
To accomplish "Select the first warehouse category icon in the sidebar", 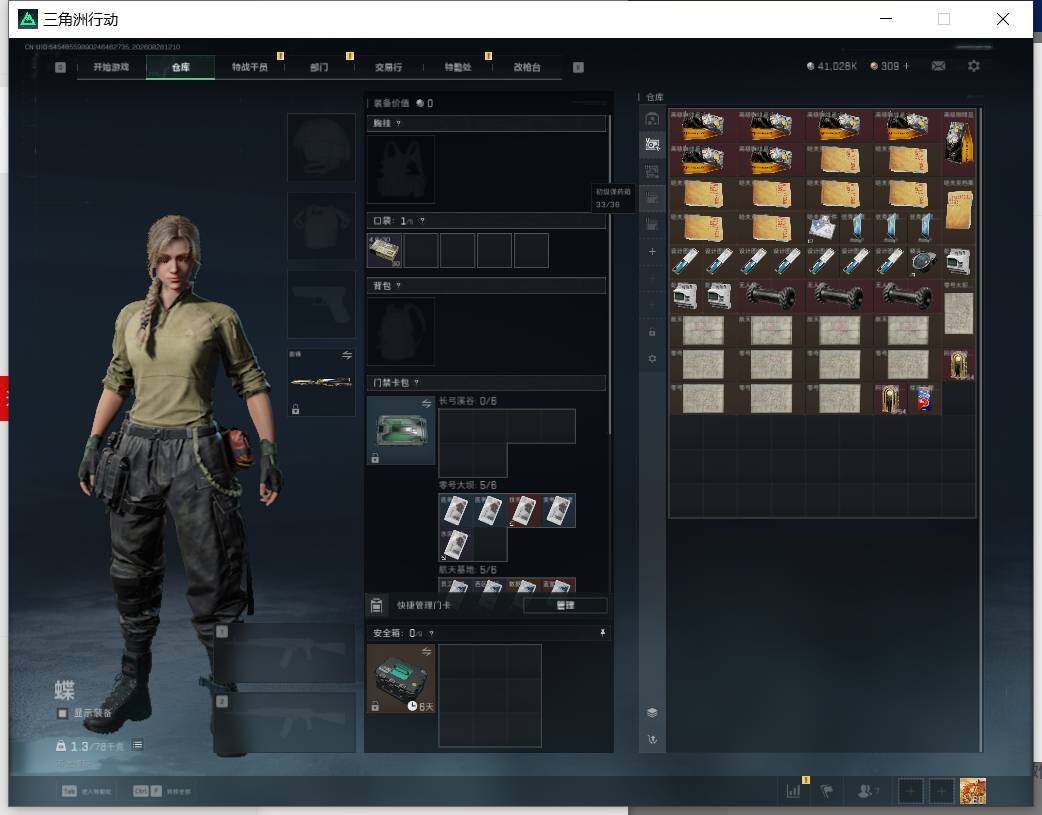I will [x=652, y=119].
